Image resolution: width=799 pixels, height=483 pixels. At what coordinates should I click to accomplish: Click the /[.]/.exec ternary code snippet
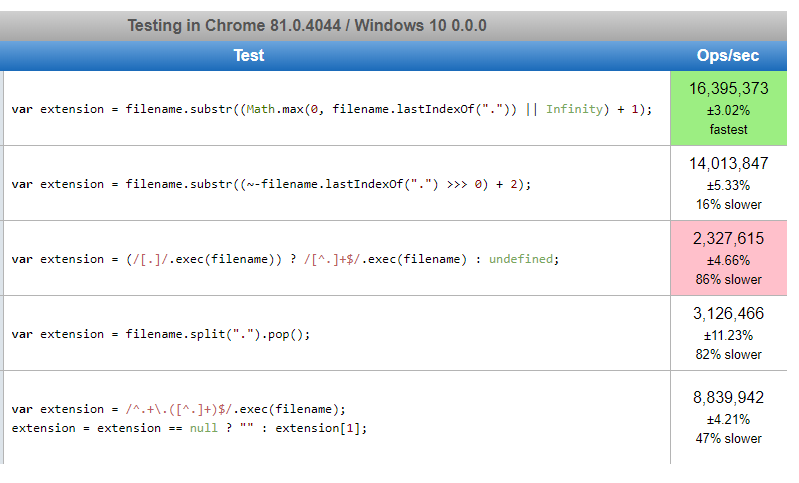(285, 259)
